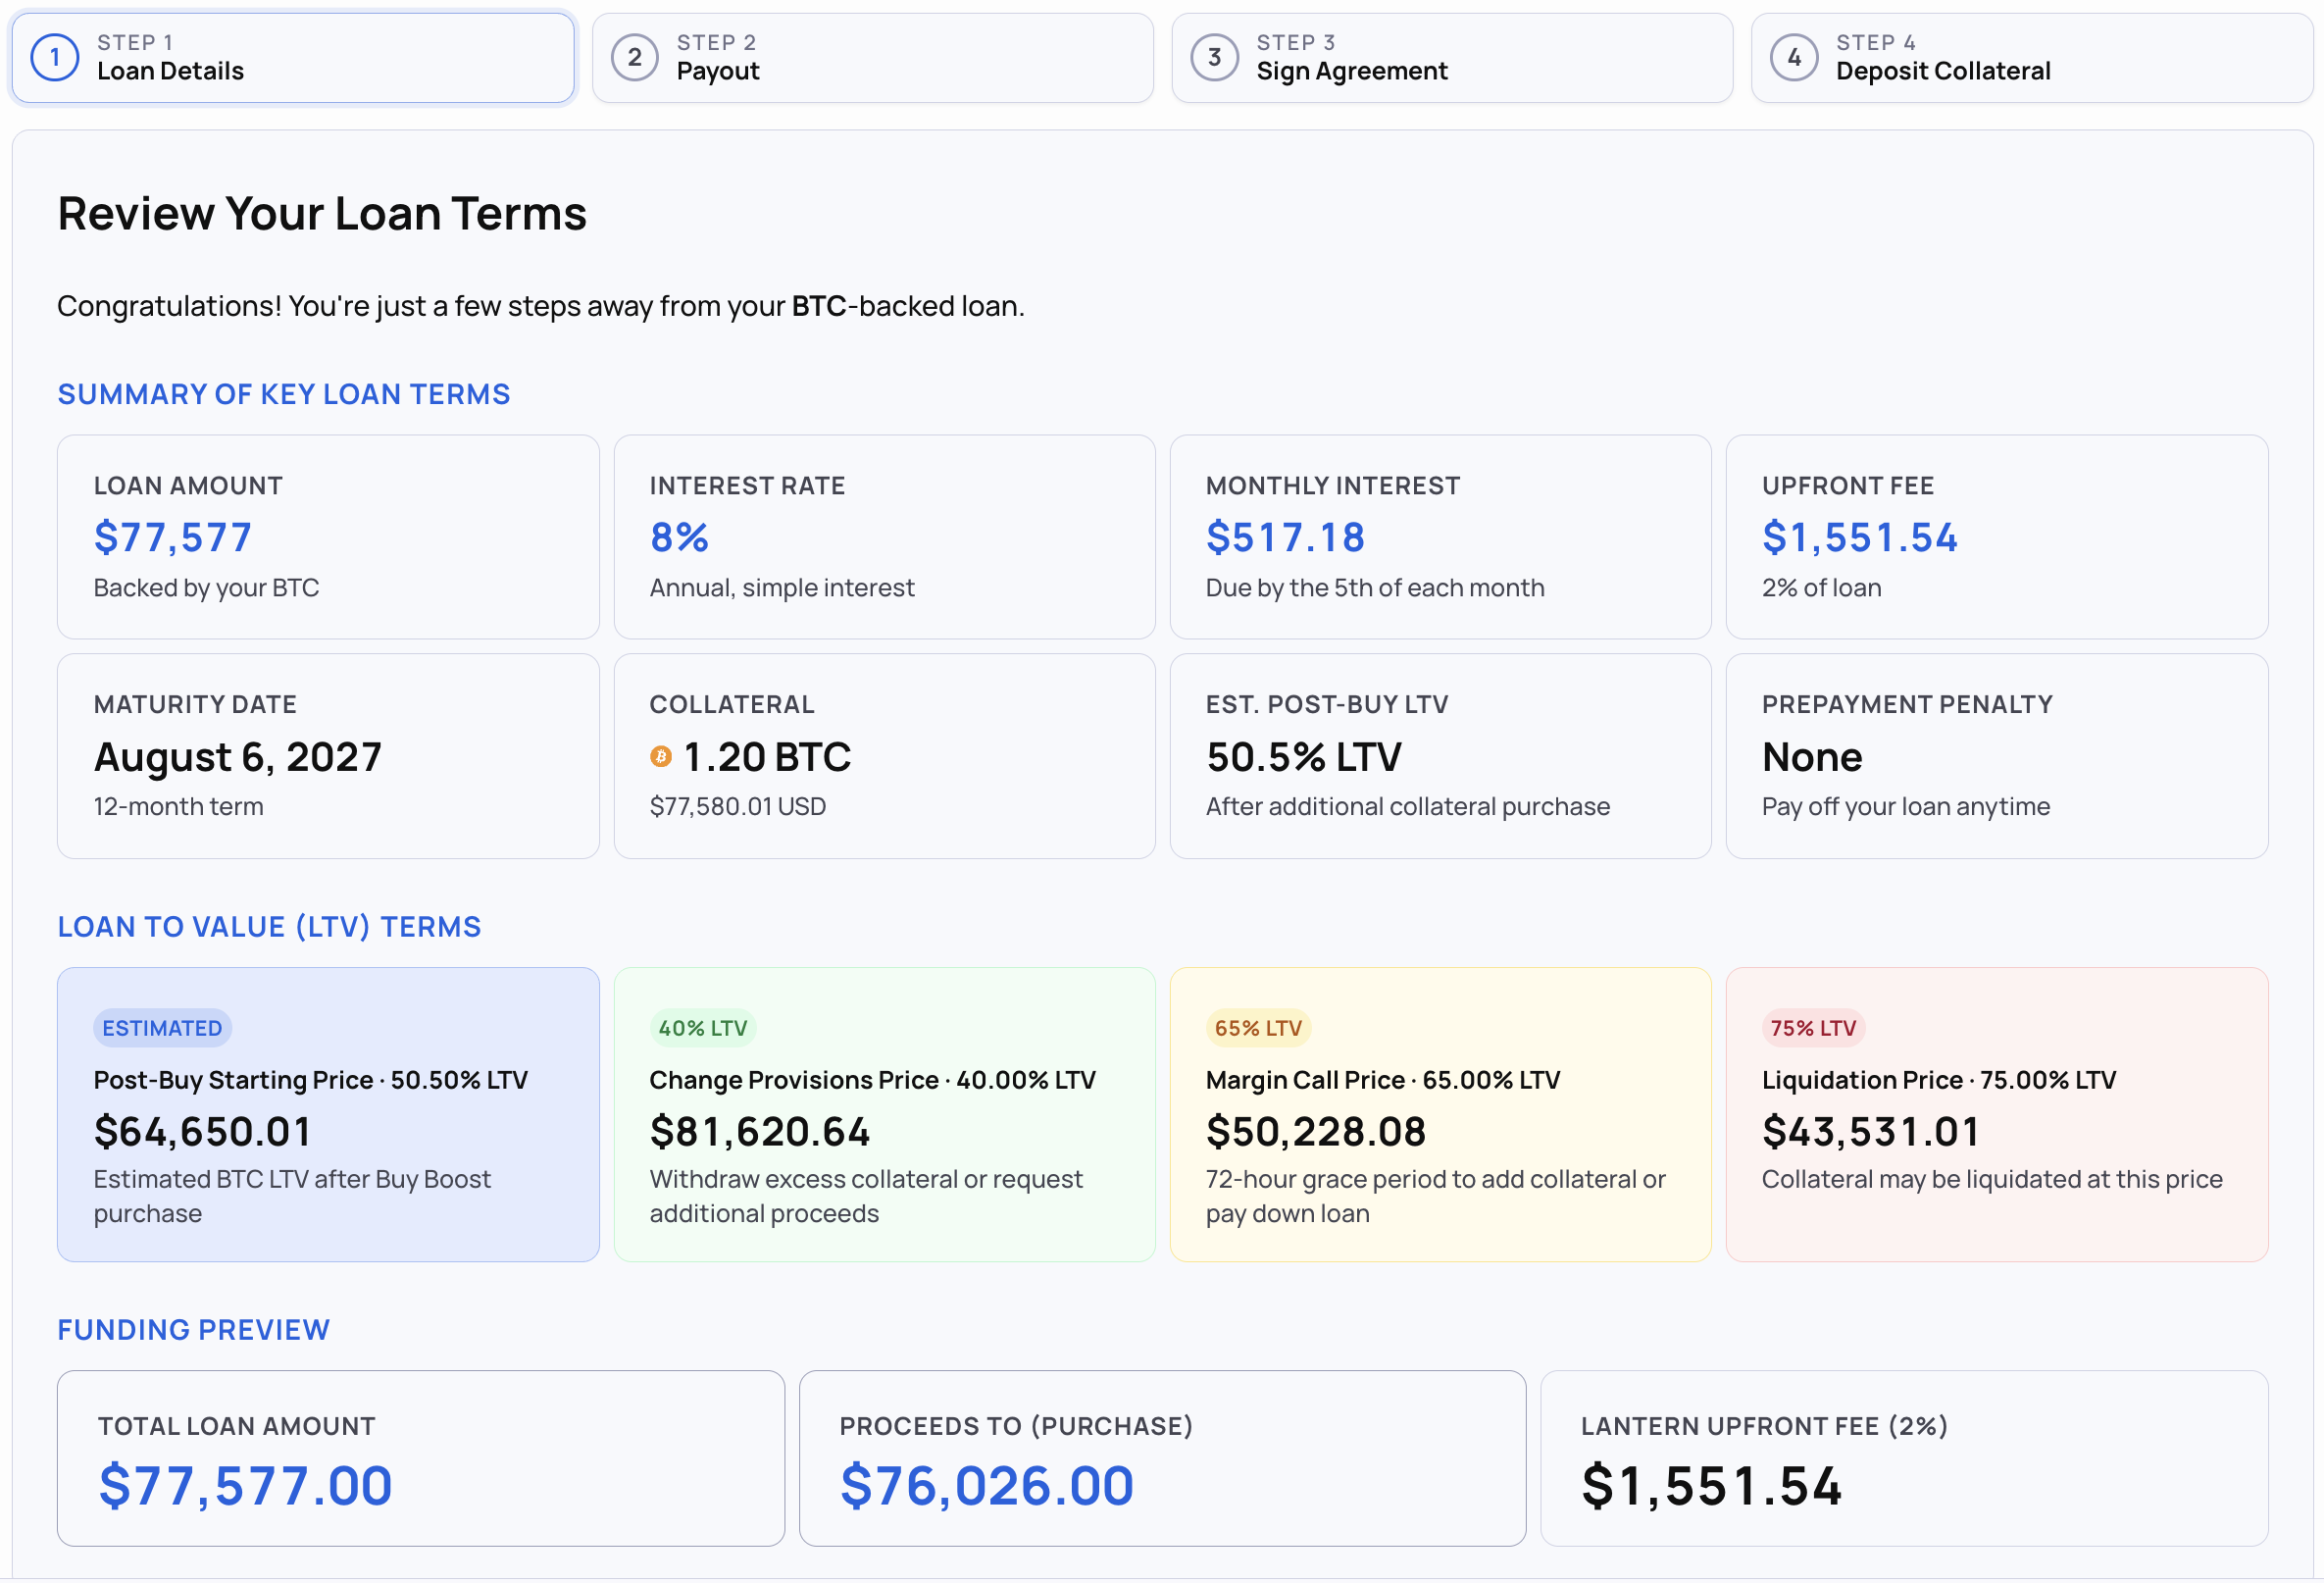Click the Maturity Date August 6, 2027 card
Image resolution: width=2324 pixels, height=1583 pixels.
(x=328, y=756)
